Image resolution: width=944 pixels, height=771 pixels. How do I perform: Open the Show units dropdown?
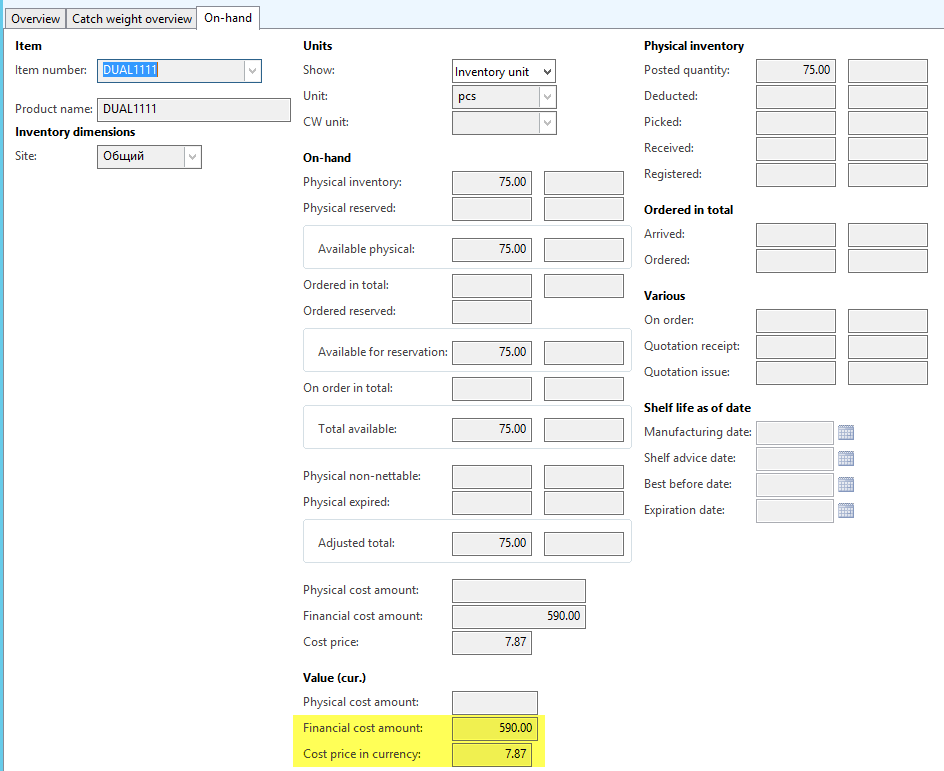[x=546, y=72]
